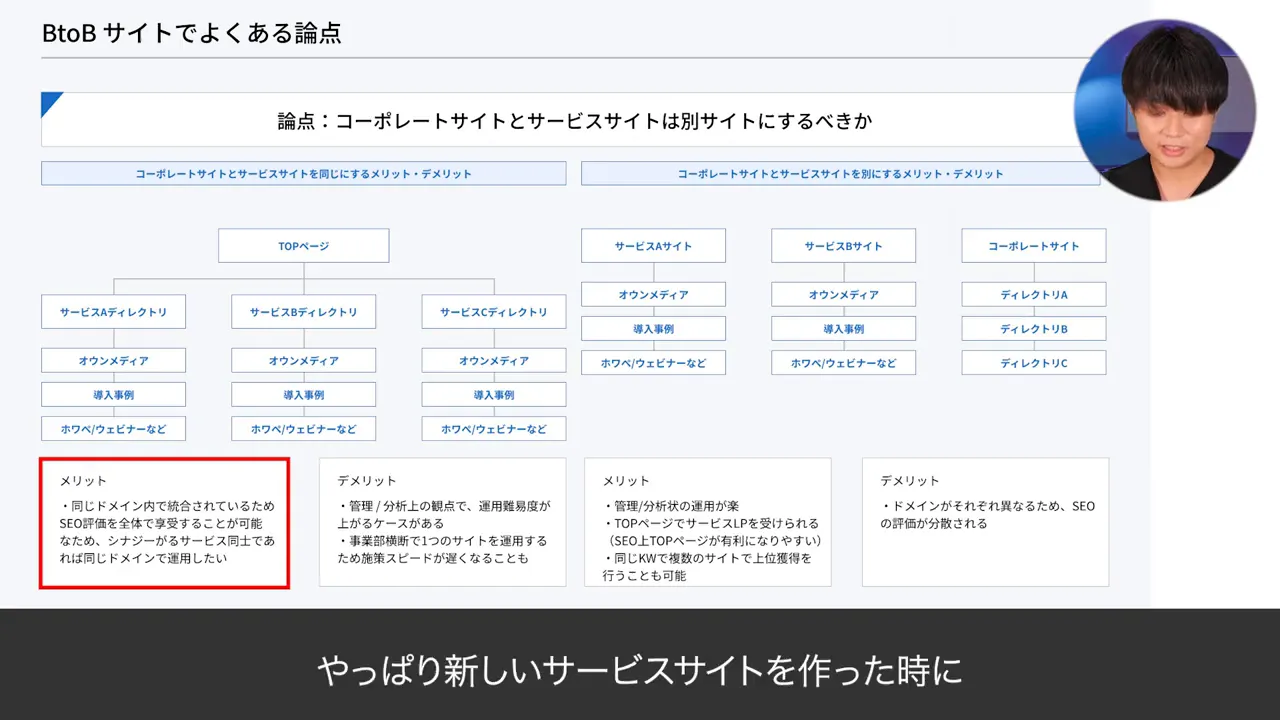Click the サービスAディレクトリ node
Viewport: 1280px width, 720px height.
pyautogui.click(x=112, y=312)
